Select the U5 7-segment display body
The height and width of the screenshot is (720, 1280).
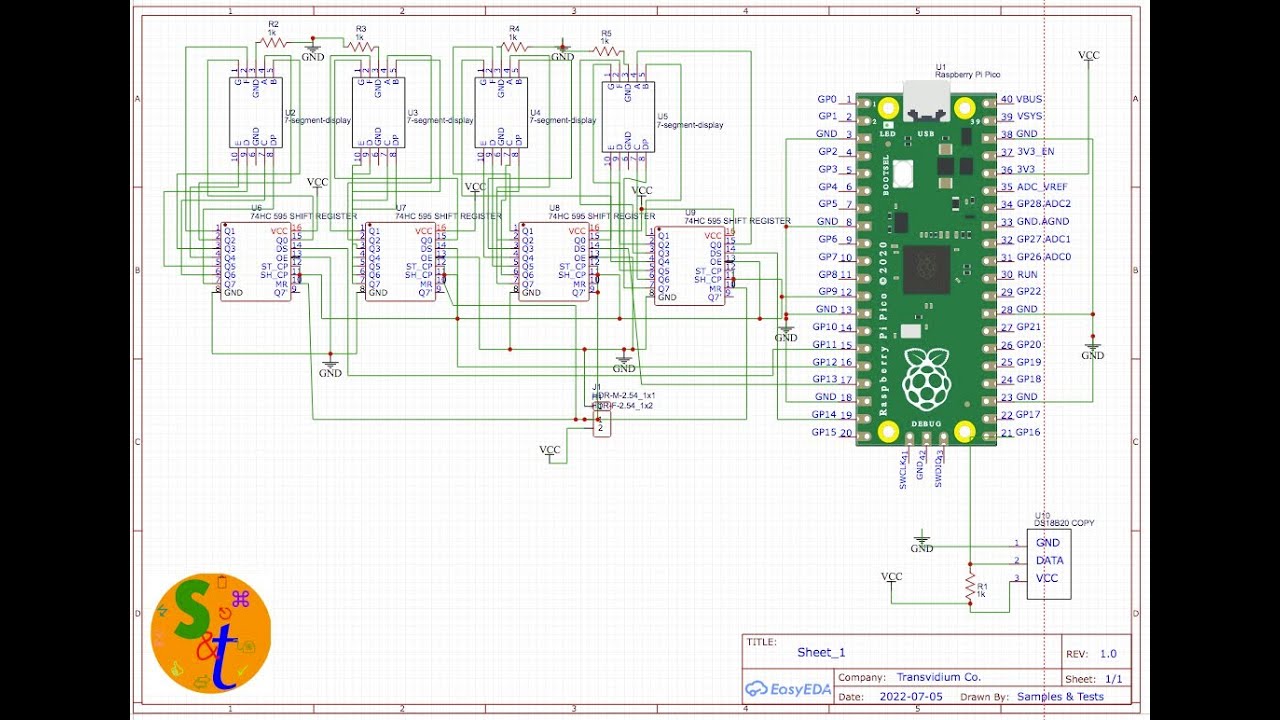[x=628, y=117]
